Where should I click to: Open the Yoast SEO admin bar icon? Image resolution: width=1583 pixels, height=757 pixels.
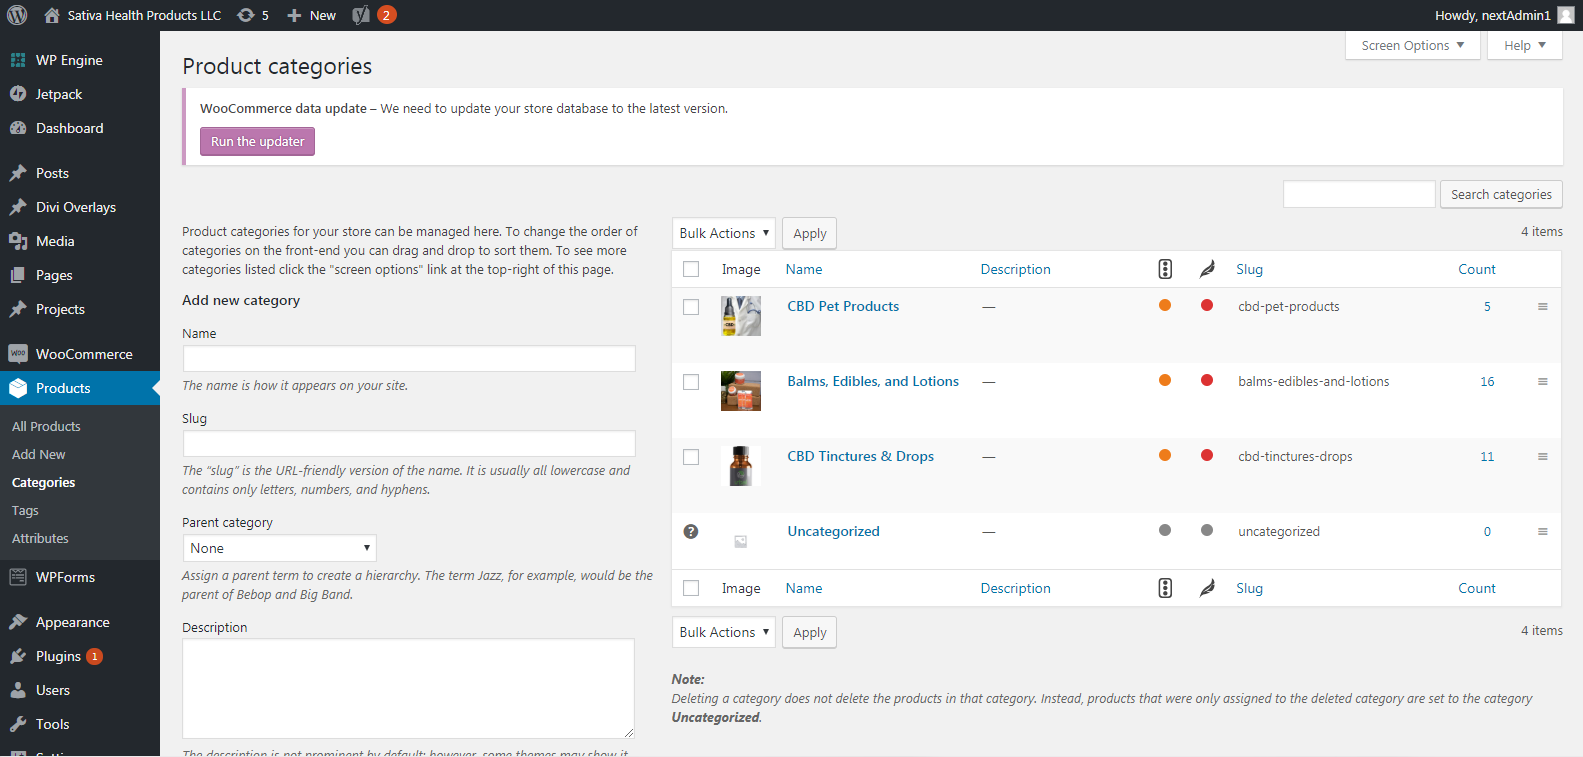point(362,15)
